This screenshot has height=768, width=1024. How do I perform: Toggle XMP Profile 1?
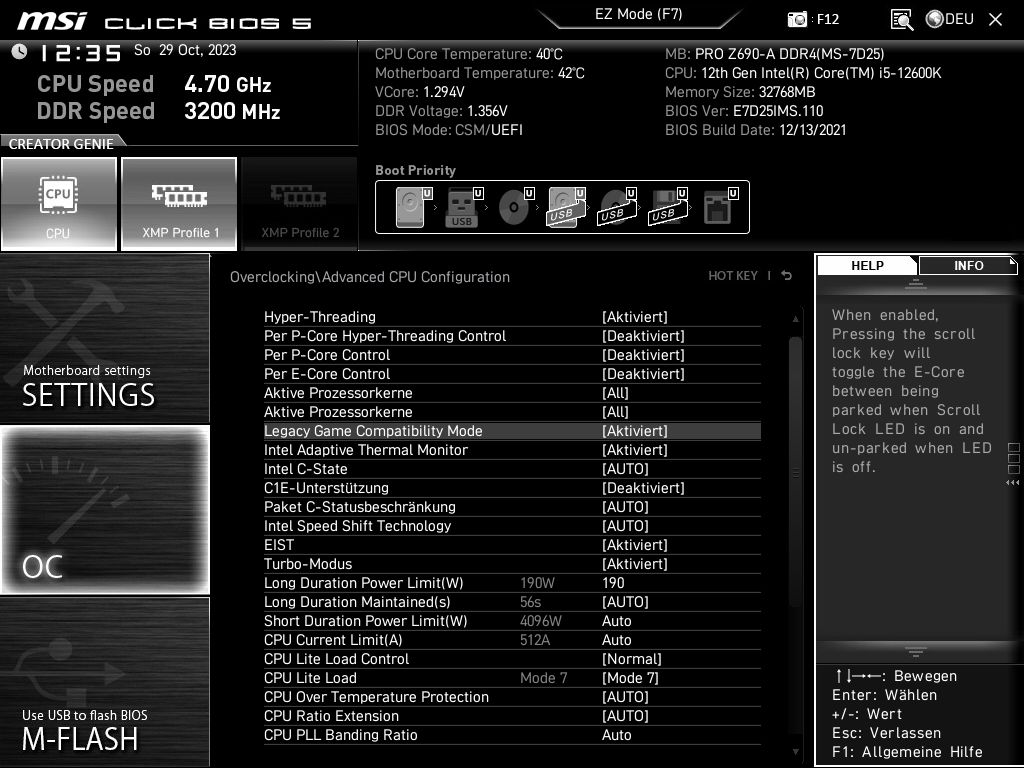(x=179, y=204)
